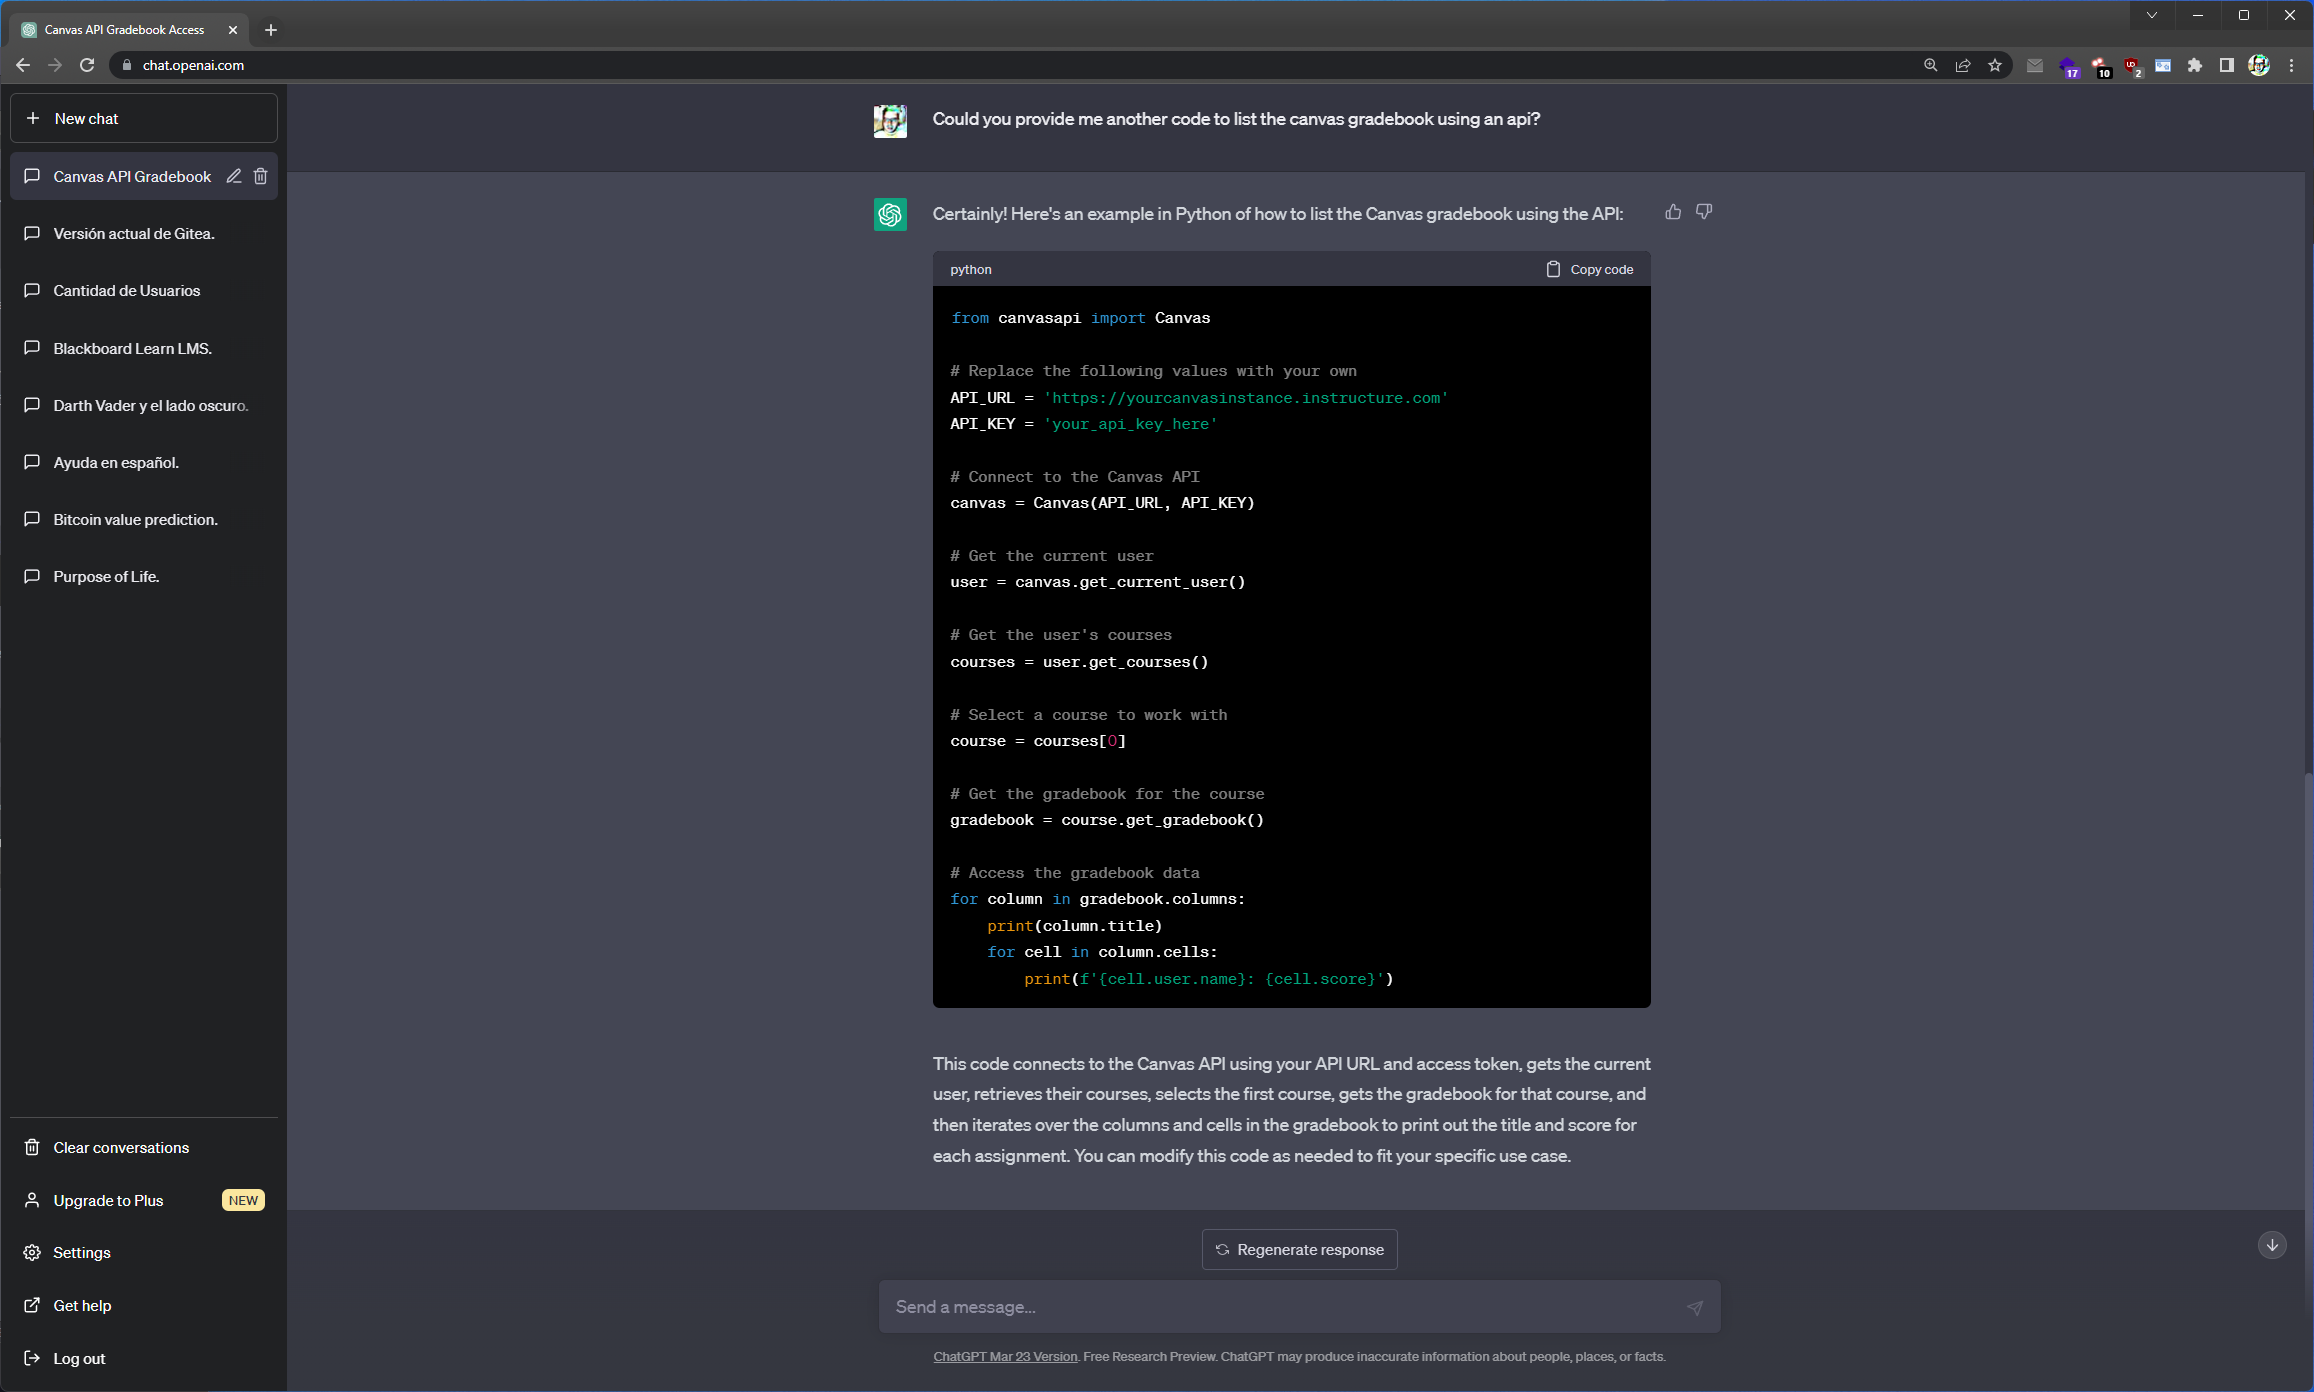
Task: Expand the tab search chevron in title bar
Action: tap(2152, 15)
